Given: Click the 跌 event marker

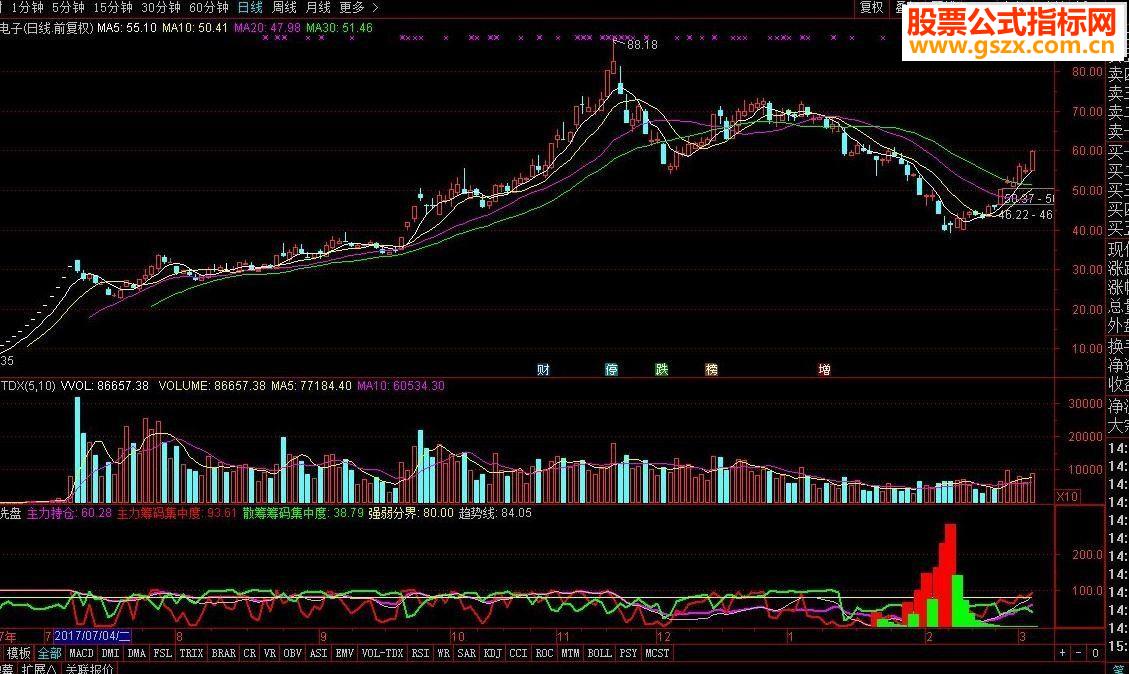Looking at the screenshot, I should tap(662, 369).
